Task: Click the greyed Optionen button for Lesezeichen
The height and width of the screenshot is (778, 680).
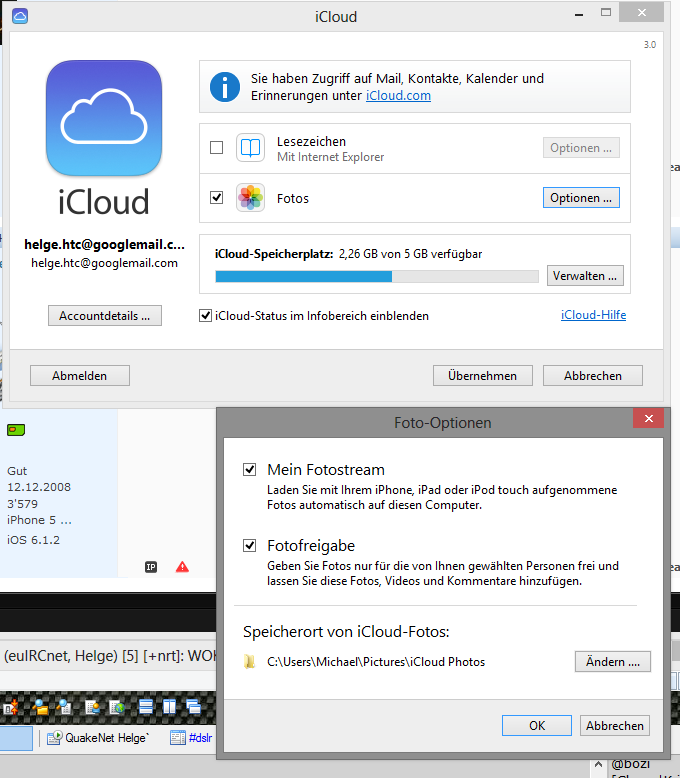Action: (x=581, y=147)
